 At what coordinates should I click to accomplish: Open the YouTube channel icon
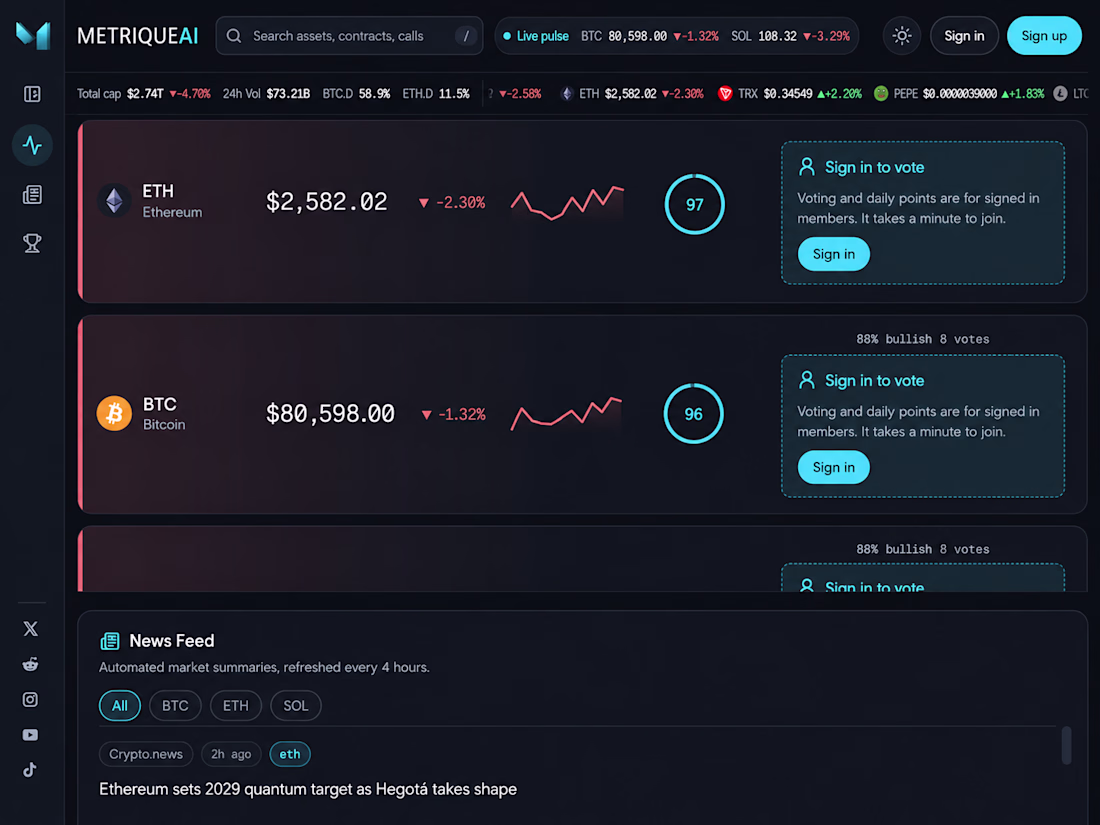coord(30,735)
